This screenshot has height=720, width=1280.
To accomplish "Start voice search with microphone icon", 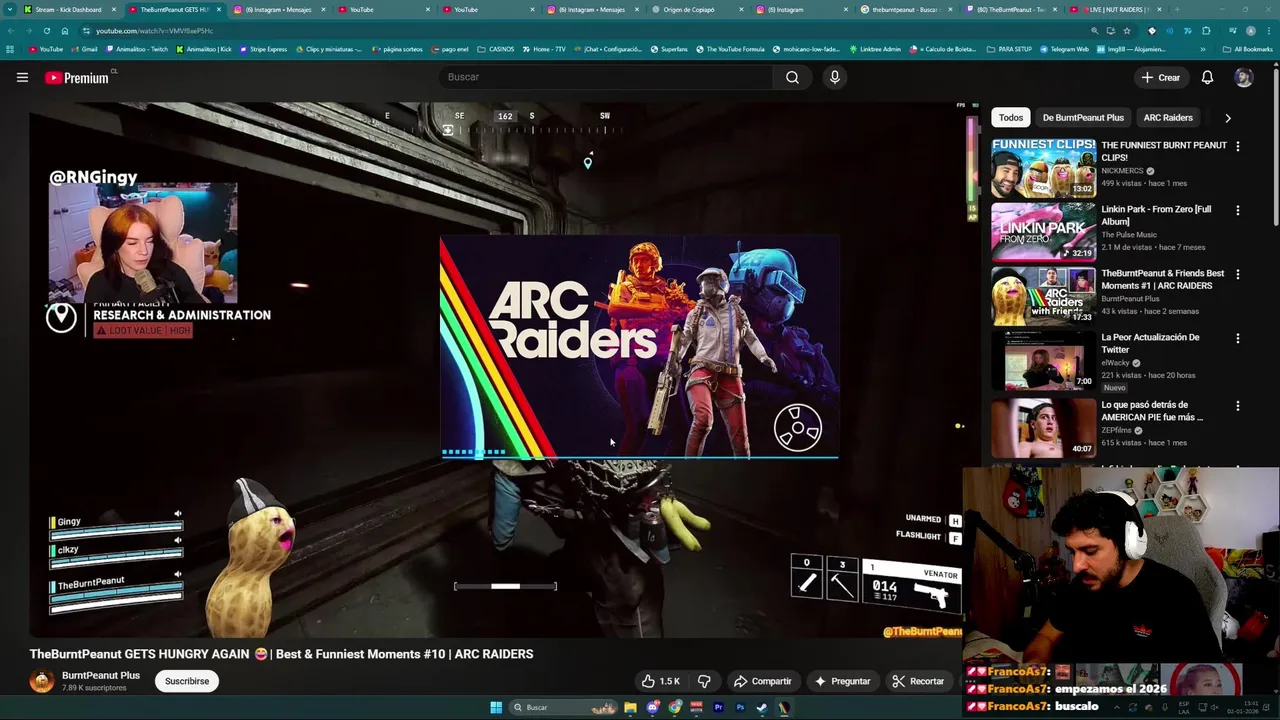I will click(835, 77).
